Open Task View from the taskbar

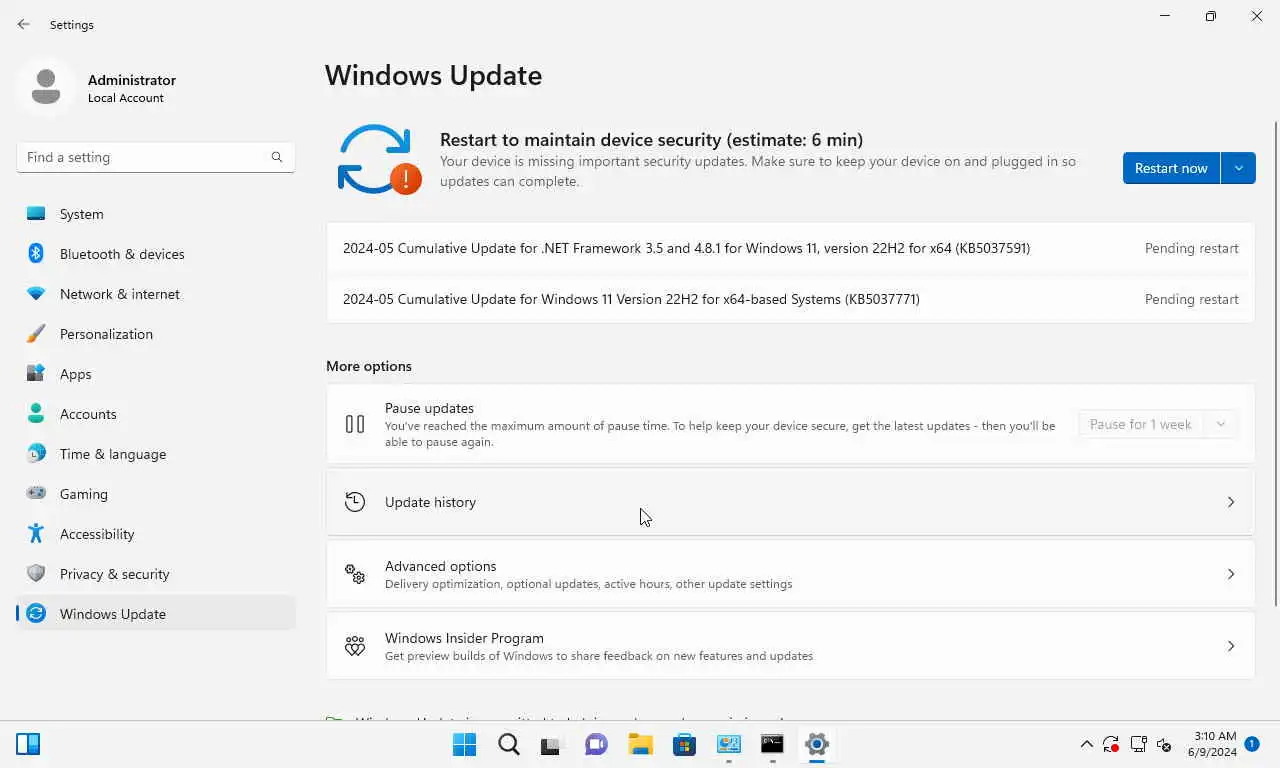(552, 745)
